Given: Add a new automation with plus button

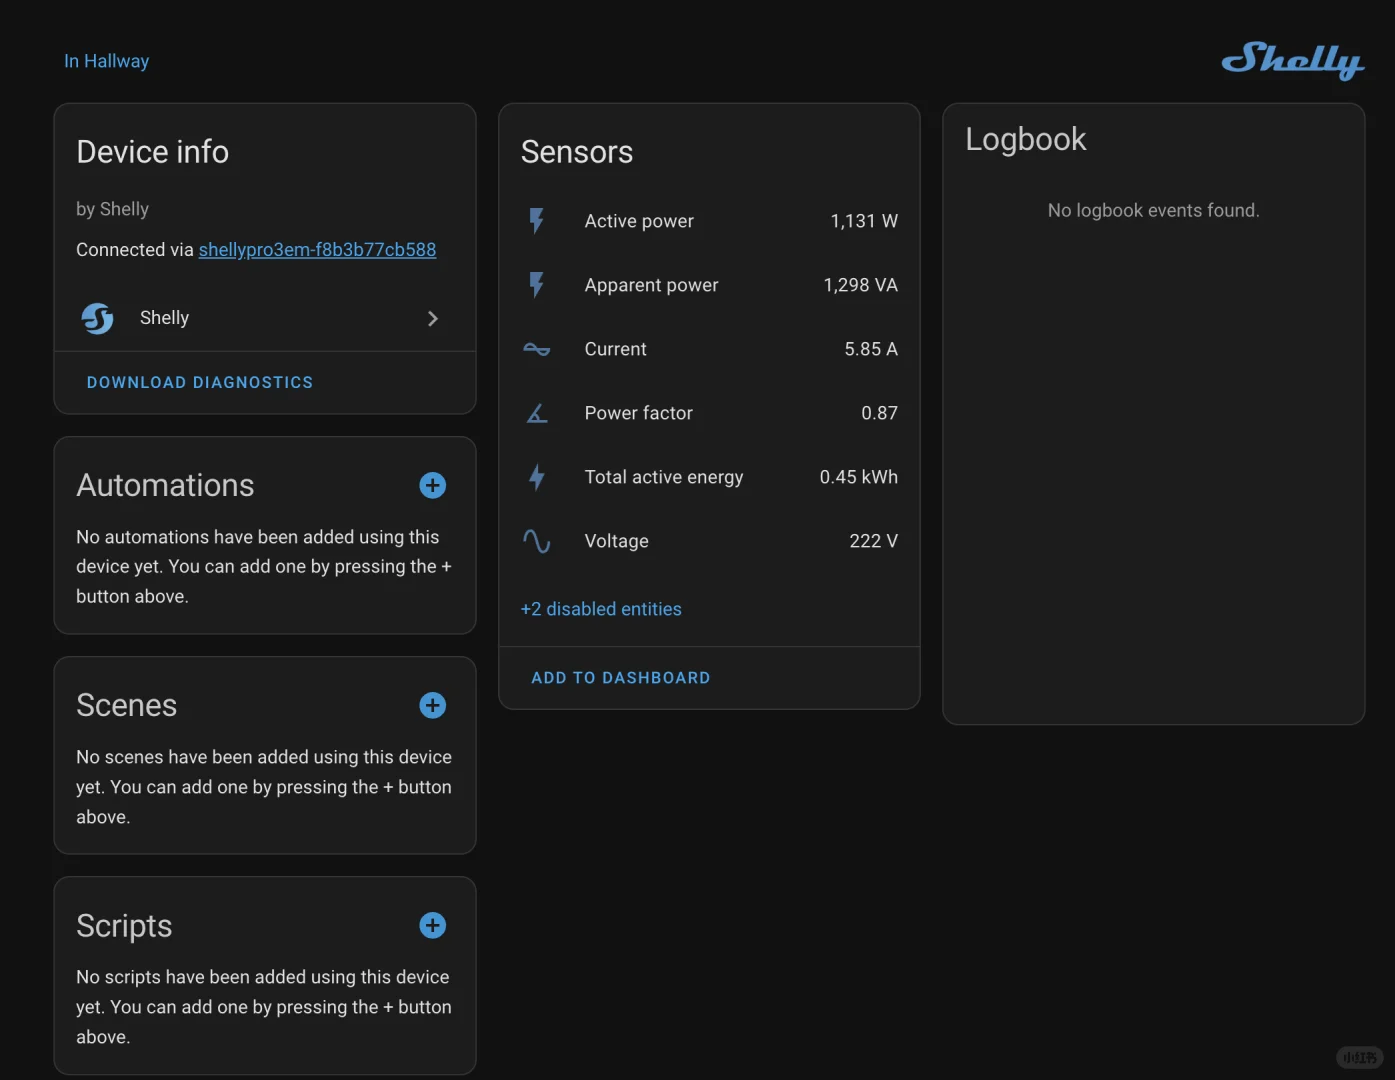Looking at the screenshot, I should [x=432, y=486].
